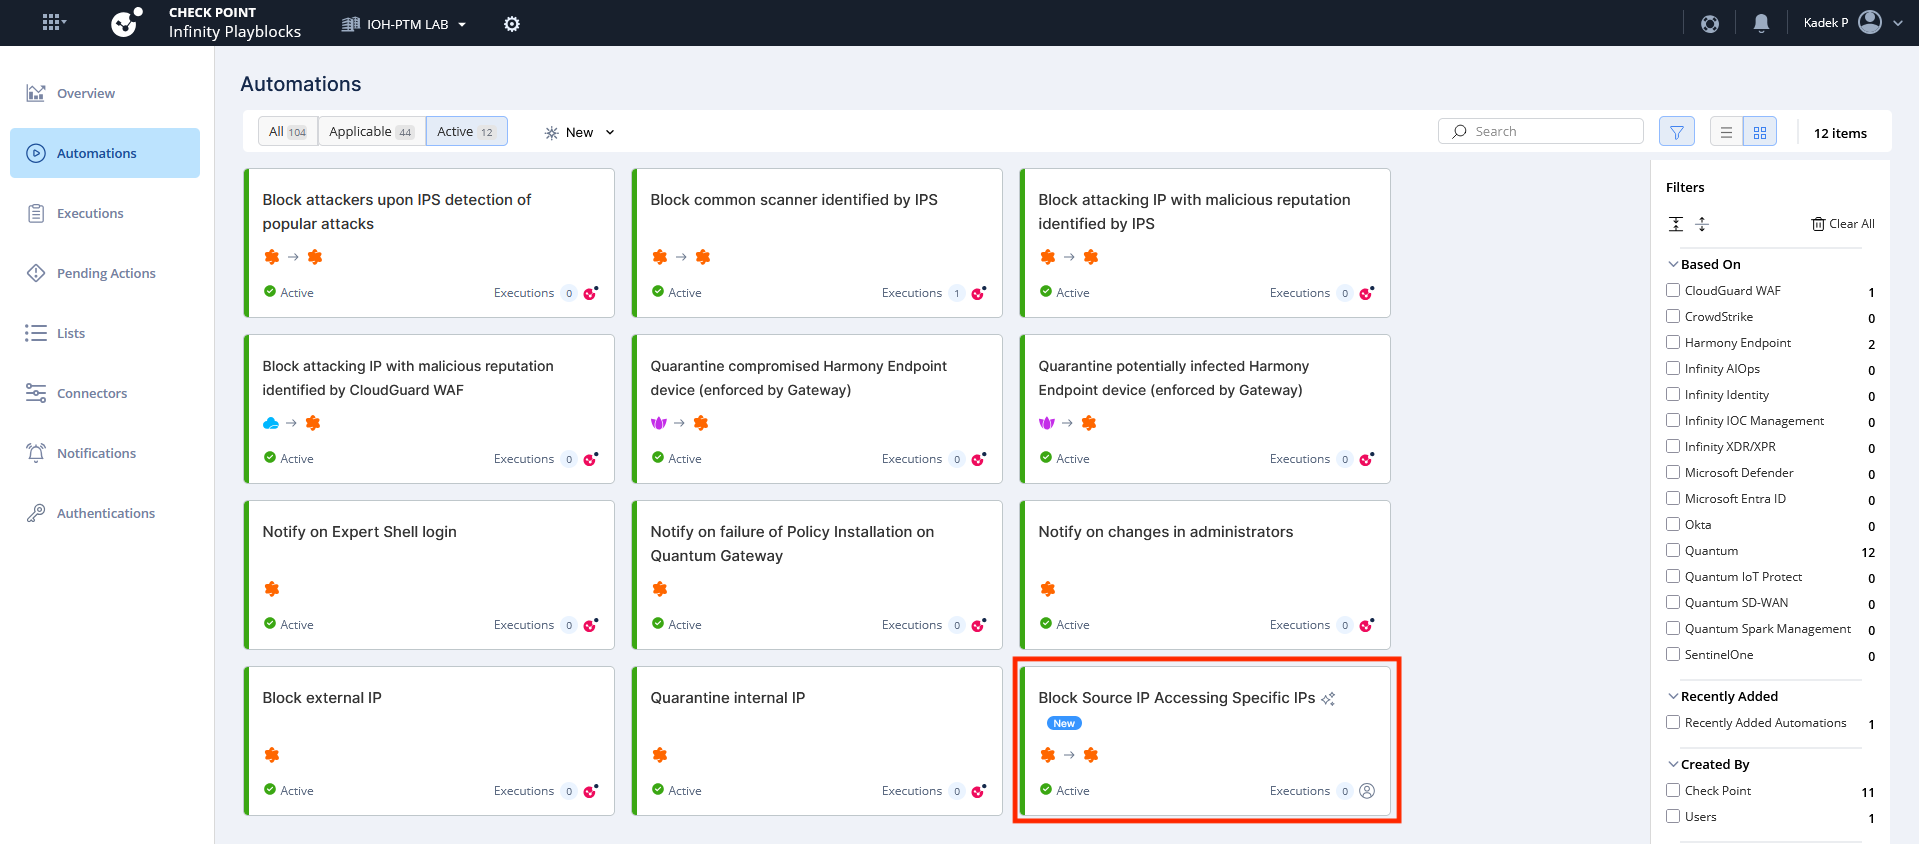Click the Search input field

click(1550, 131)
